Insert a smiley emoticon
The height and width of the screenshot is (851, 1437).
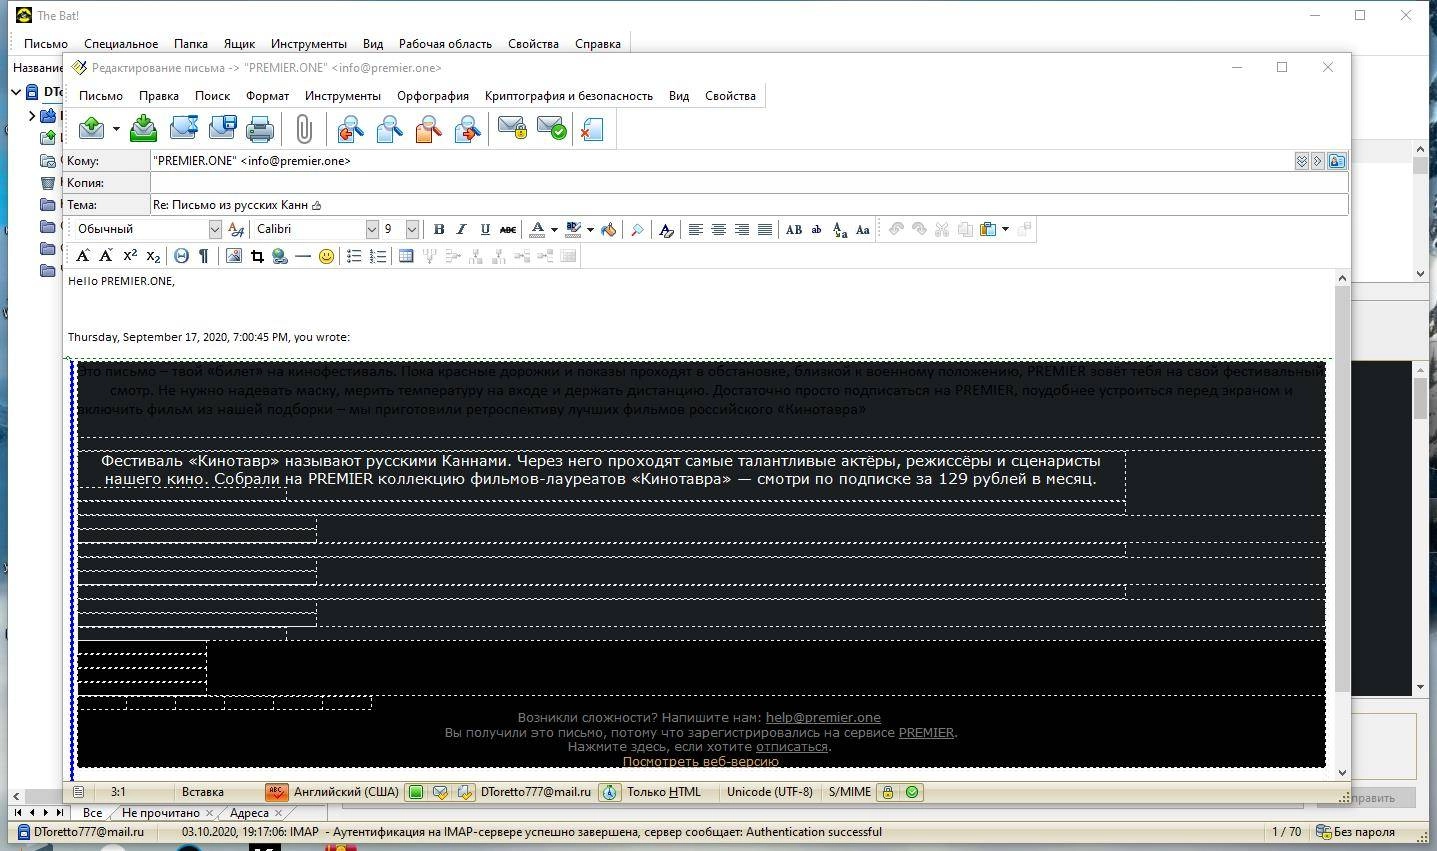click(x=326, y=256)
